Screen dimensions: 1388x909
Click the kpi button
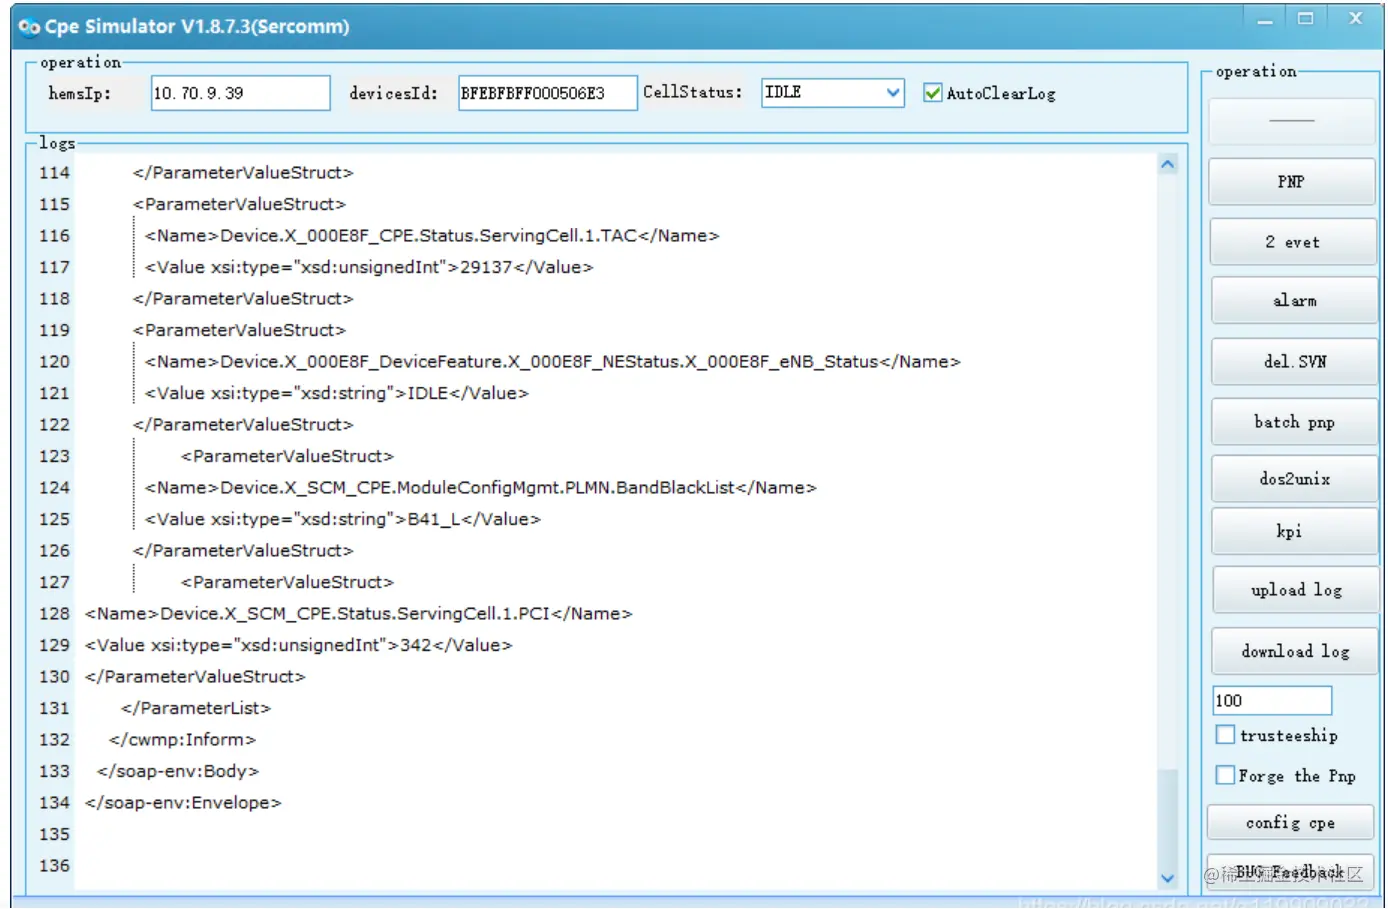[1294, 531]
